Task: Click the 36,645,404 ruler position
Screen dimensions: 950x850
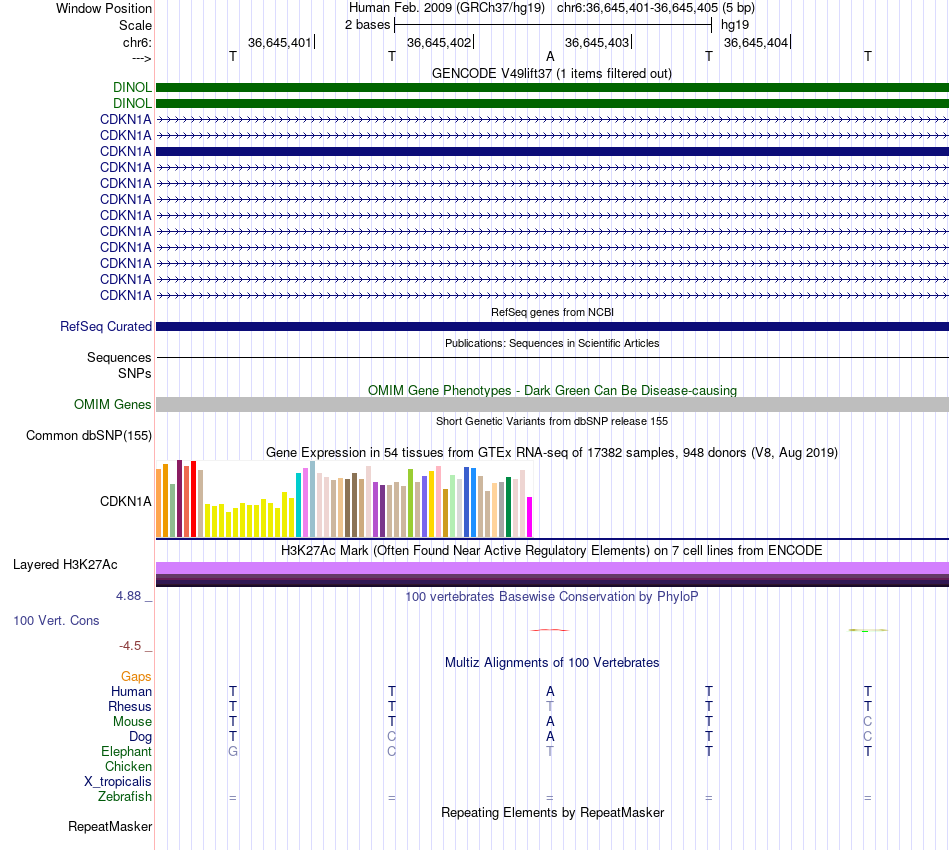Action: (756, 42)
